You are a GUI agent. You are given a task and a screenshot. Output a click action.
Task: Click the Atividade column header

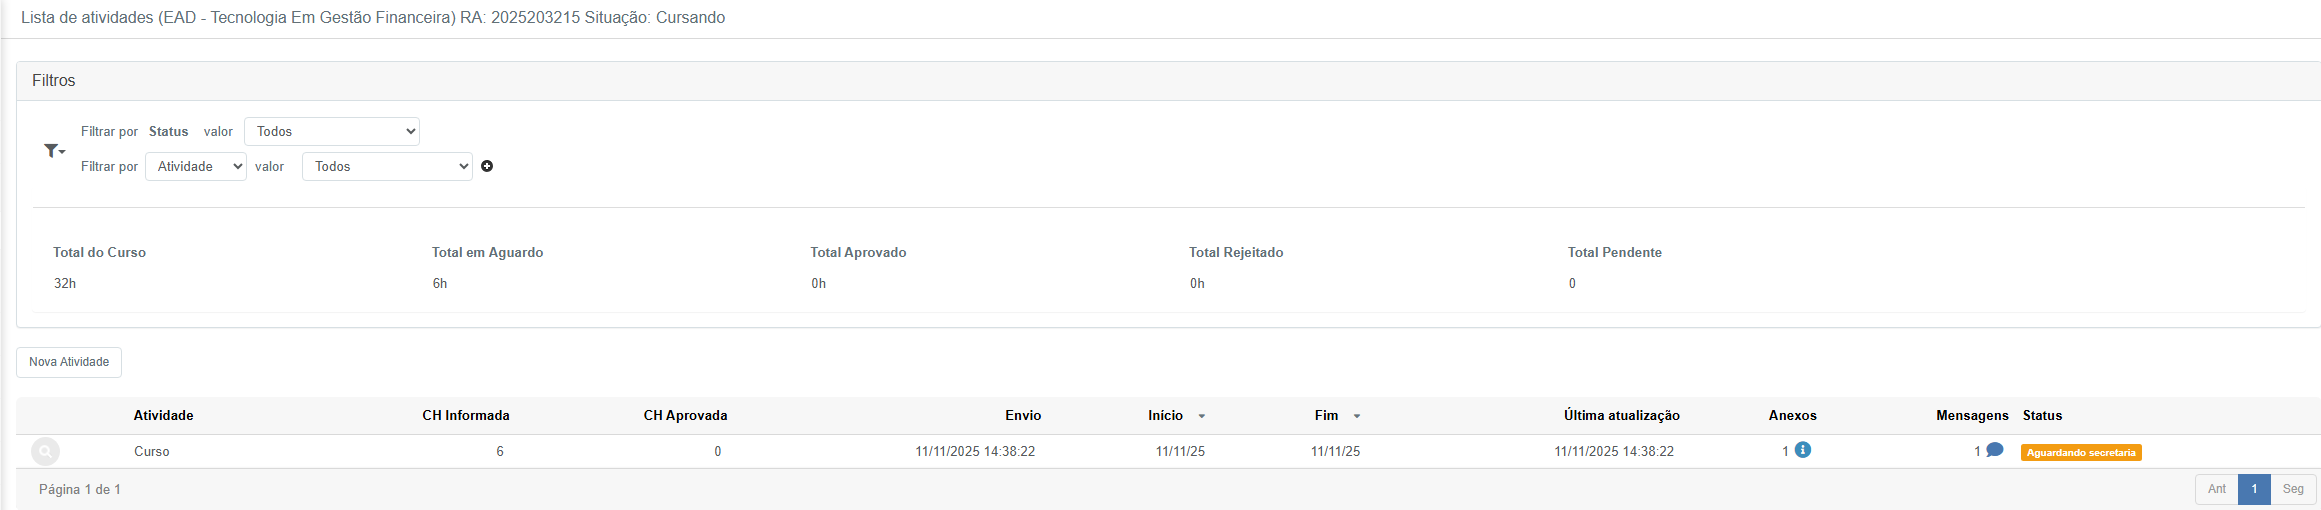[163, 415]
